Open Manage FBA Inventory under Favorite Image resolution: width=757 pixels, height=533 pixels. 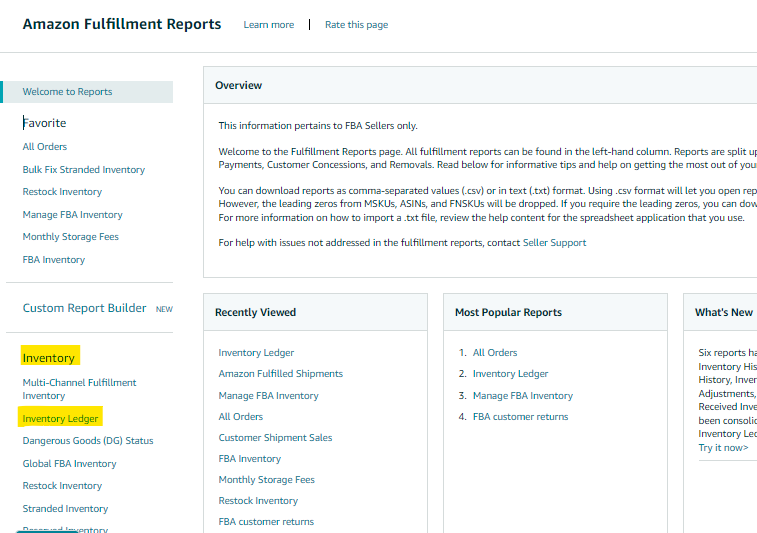(72, 214)
